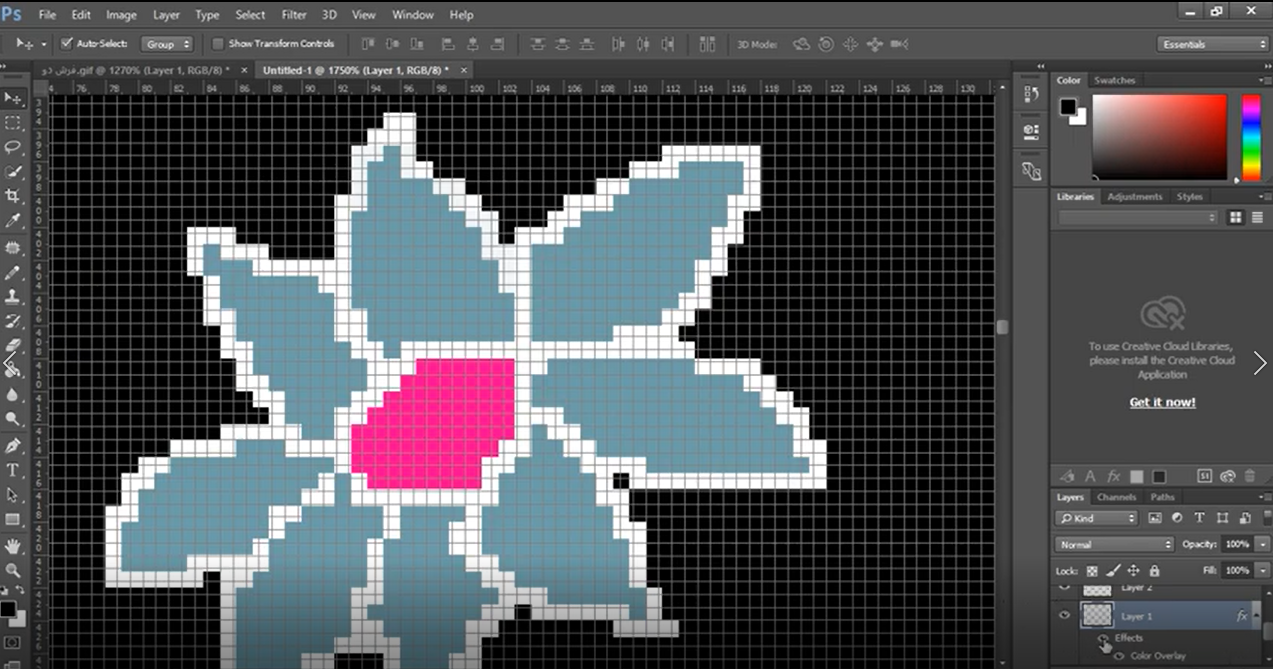Open the Libraries selection dropdown

click(x=1138, y=217)
